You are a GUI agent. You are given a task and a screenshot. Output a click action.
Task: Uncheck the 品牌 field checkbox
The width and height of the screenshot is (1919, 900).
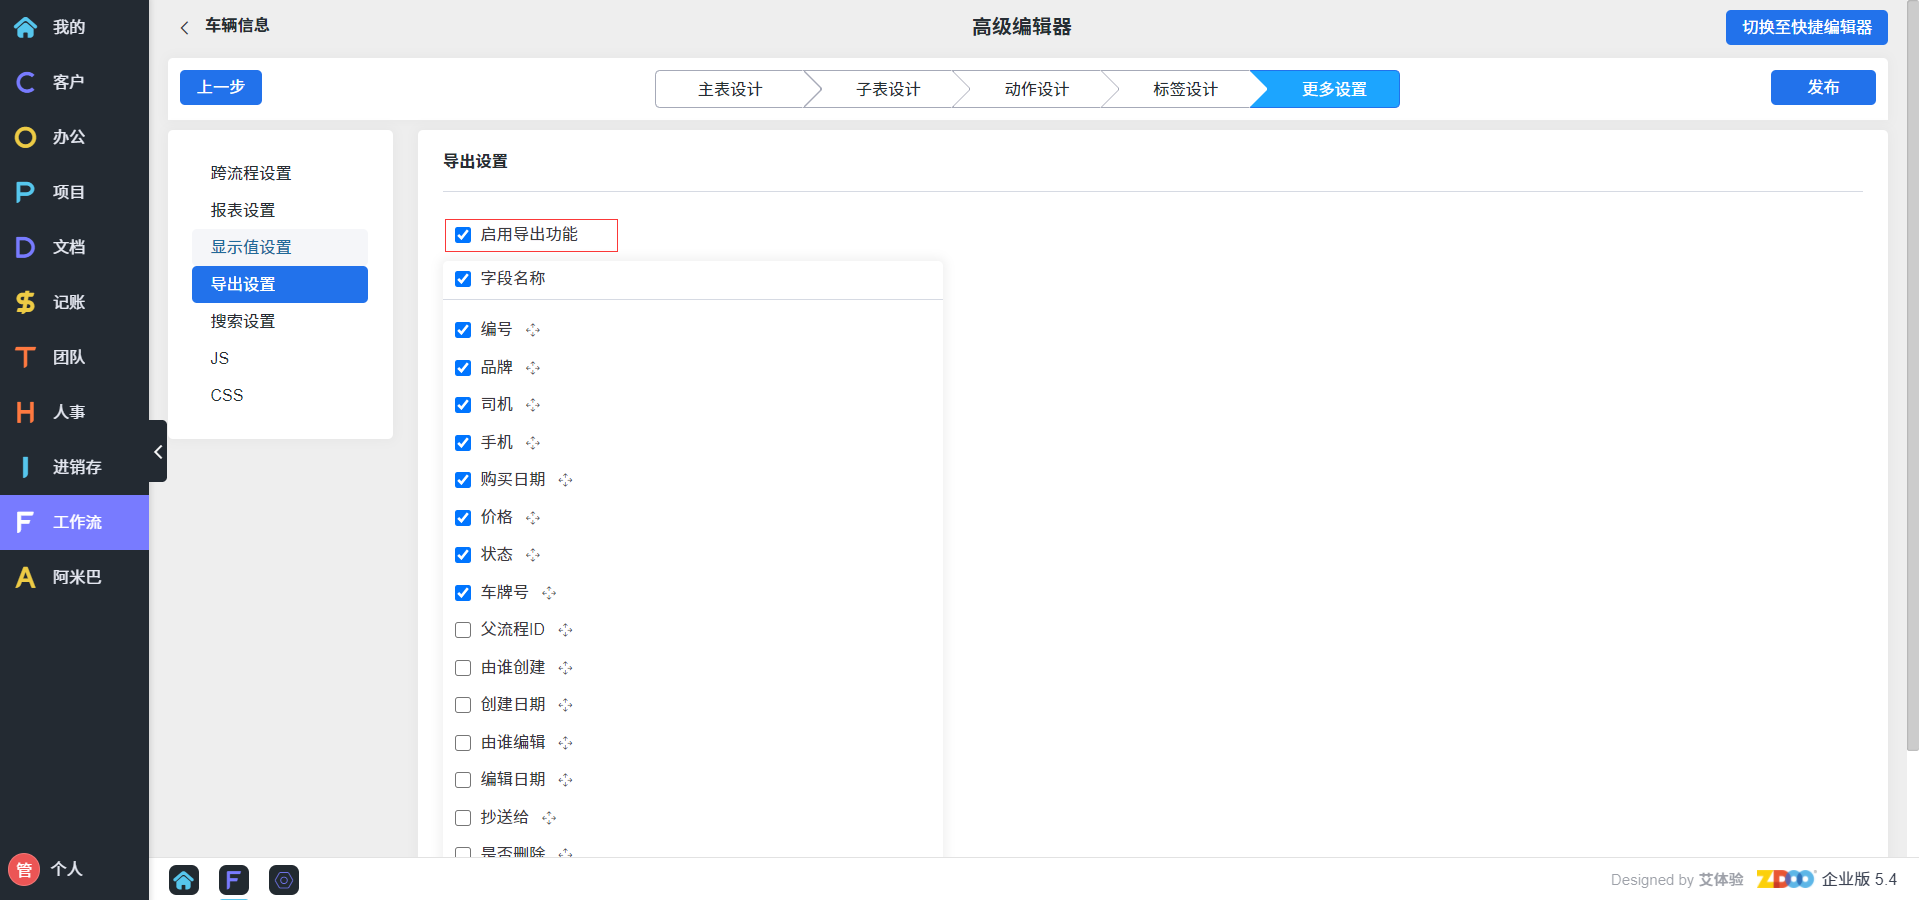pos(463,368)
